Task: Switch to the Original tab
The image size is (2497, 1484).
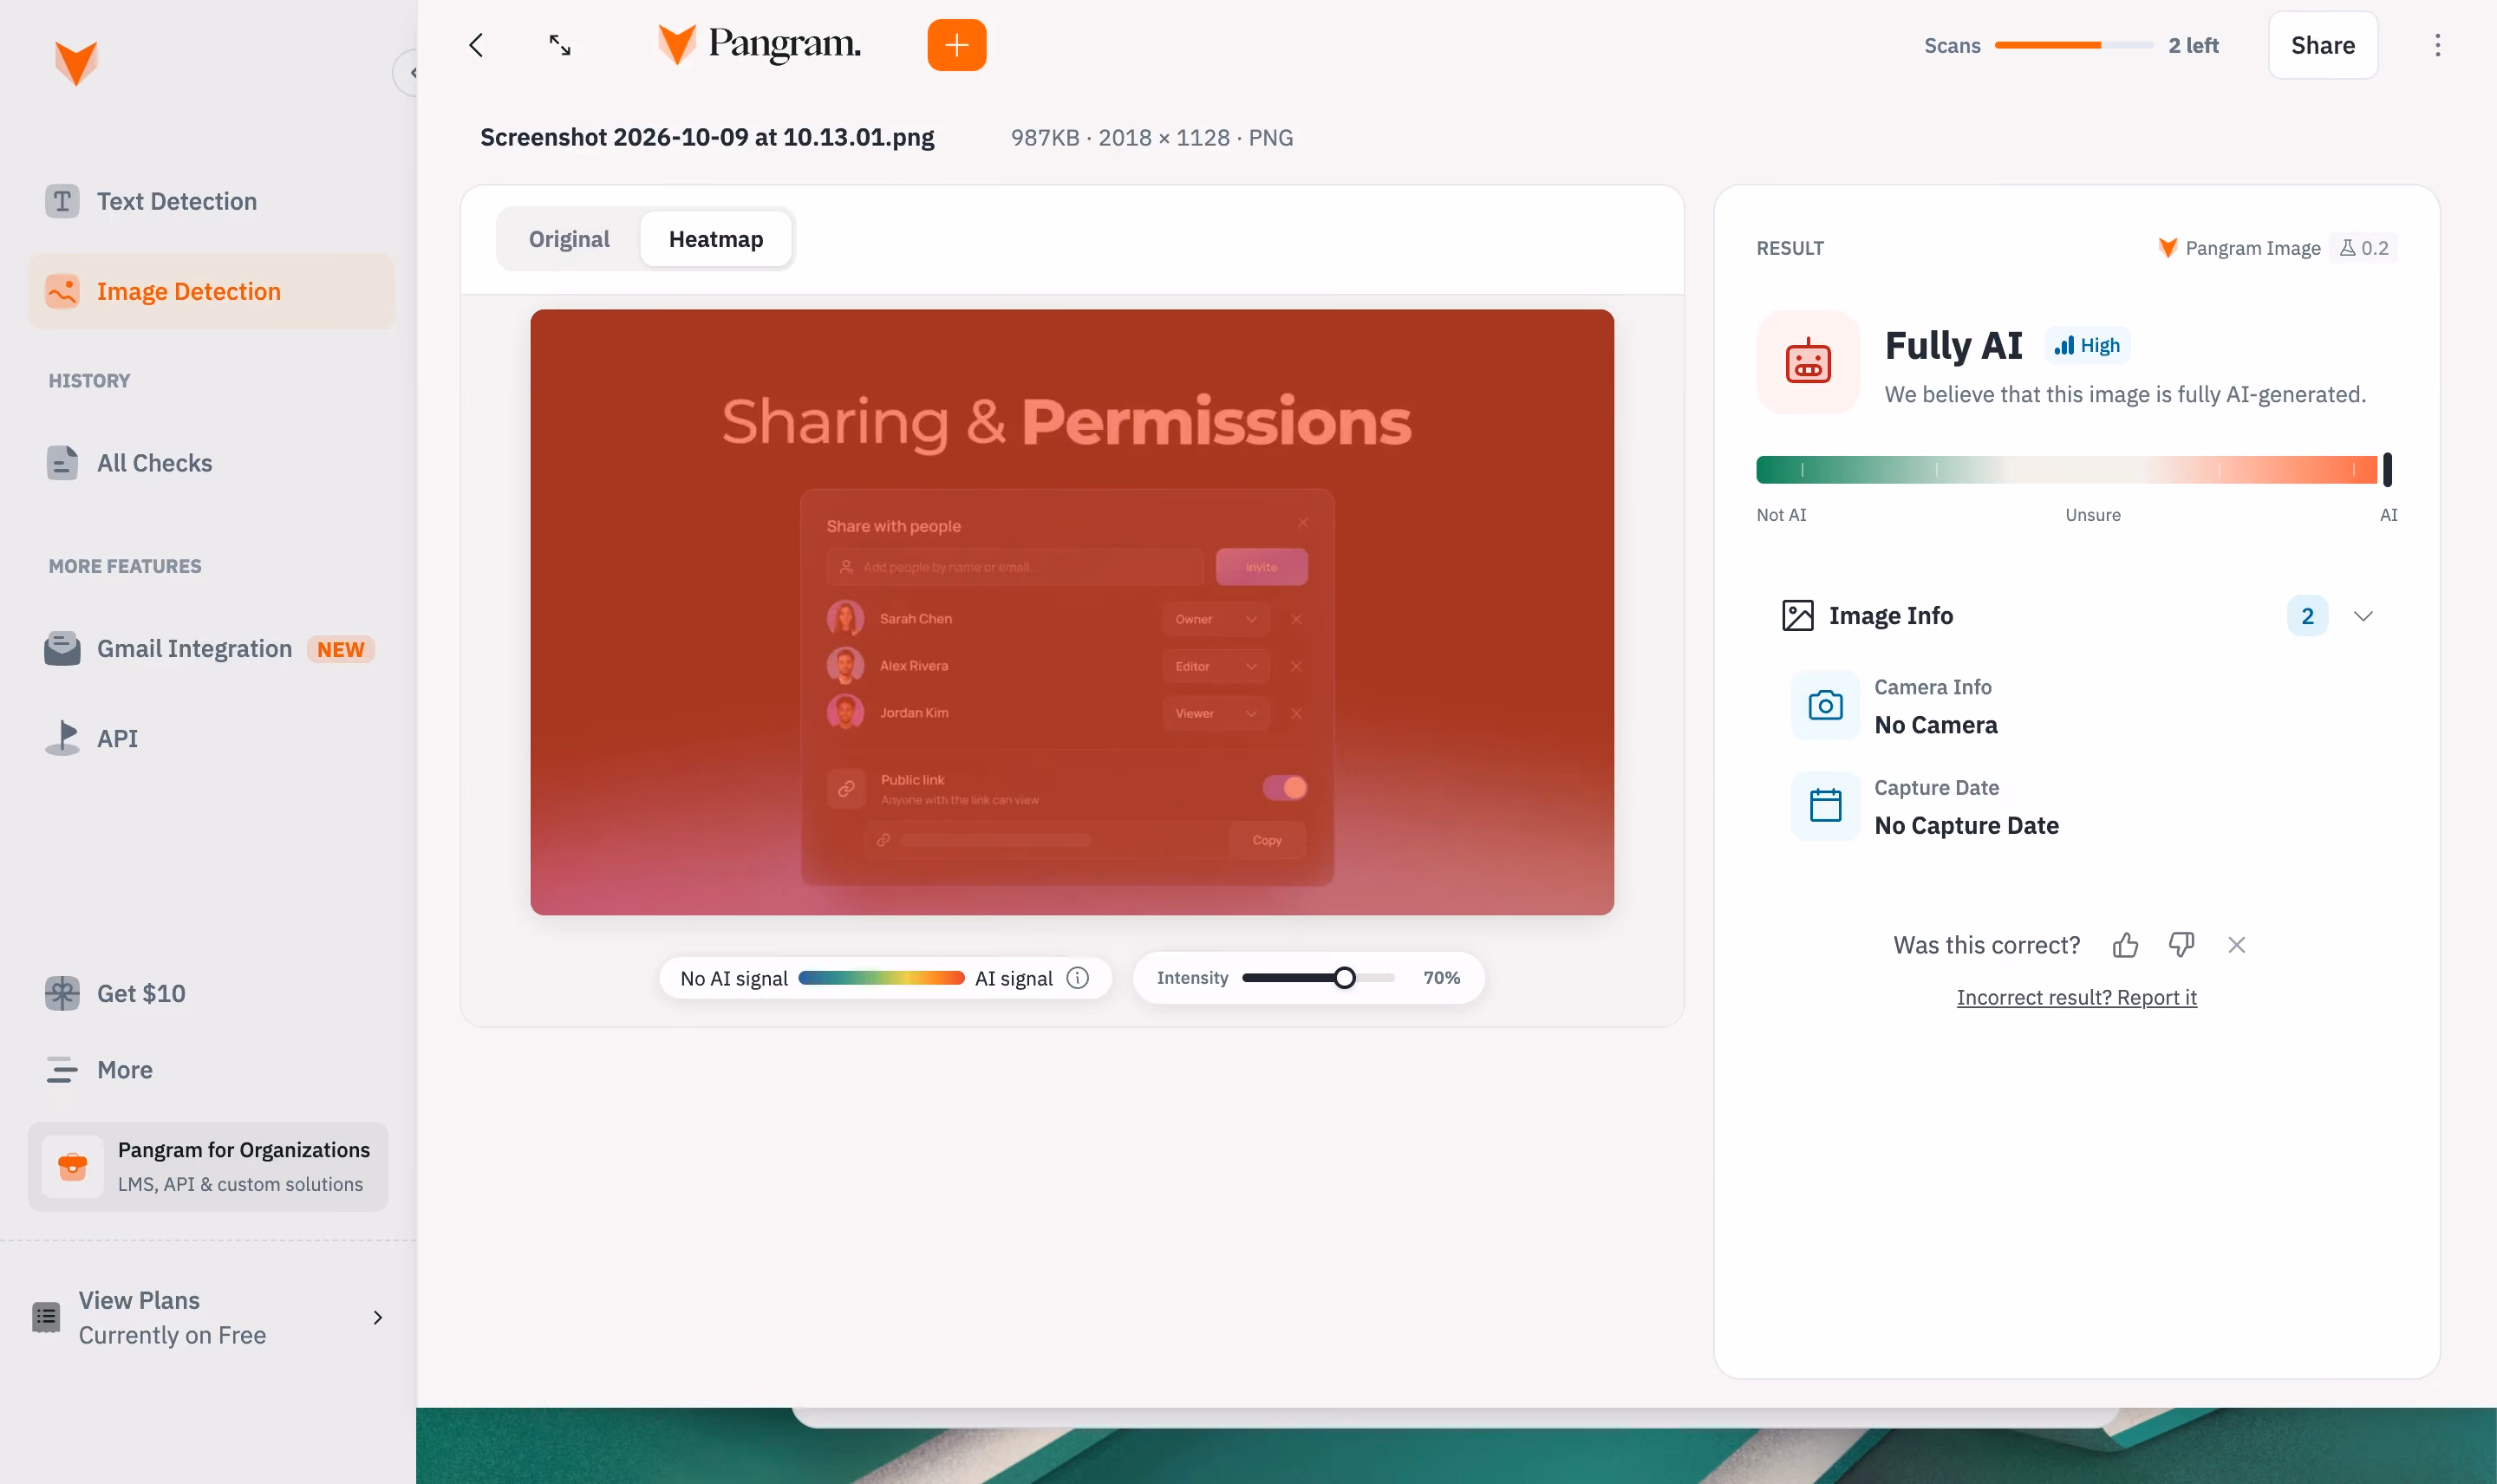Action: pyautogui.click(x=569, y=239)
